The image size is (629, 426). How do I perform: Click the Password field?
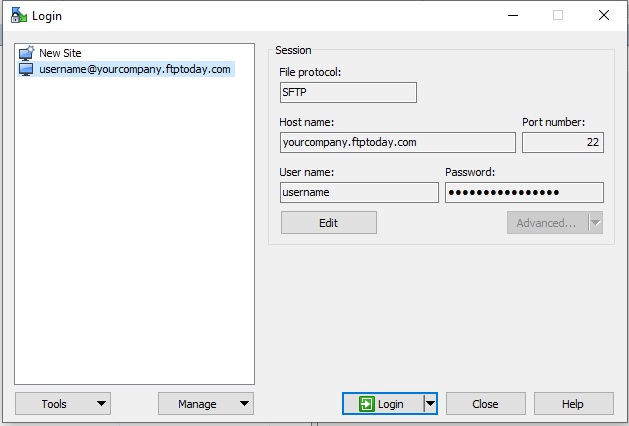[524, 193]
